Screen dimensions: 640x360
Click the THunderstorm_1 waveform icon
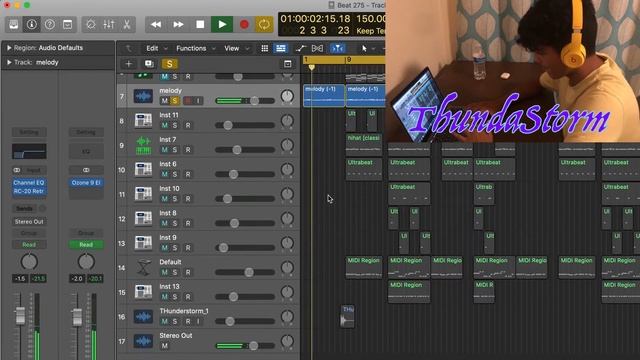click(x=143, y=317)
